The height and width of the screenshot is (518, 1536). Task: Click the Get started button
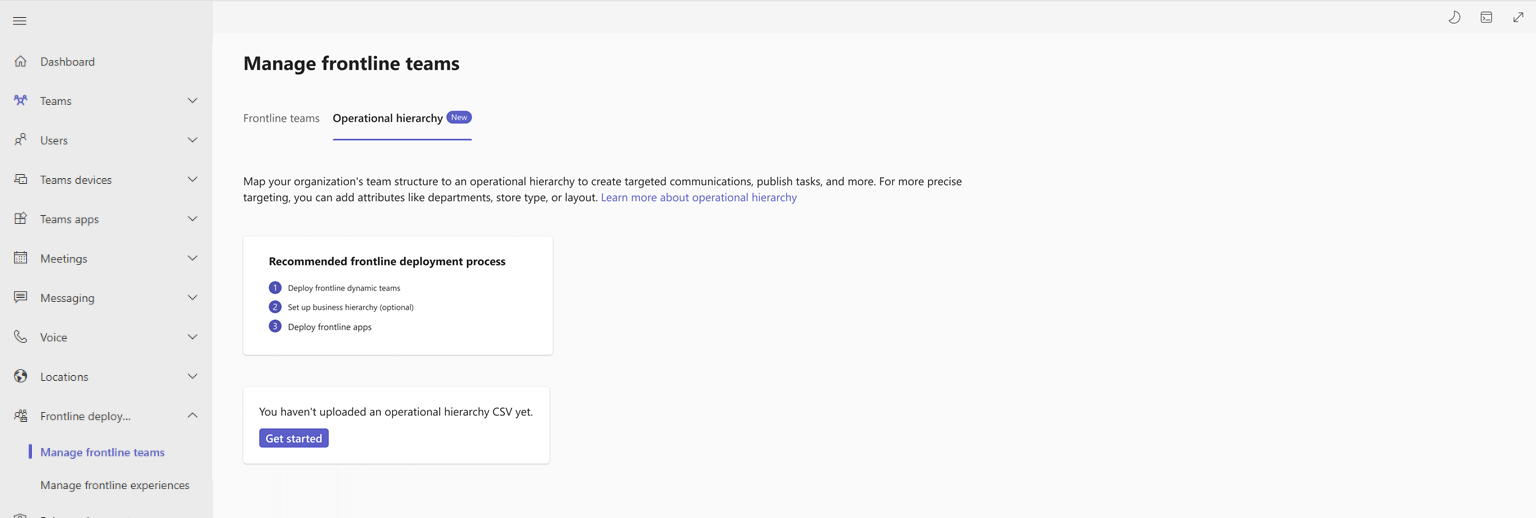tap(294, 438)
